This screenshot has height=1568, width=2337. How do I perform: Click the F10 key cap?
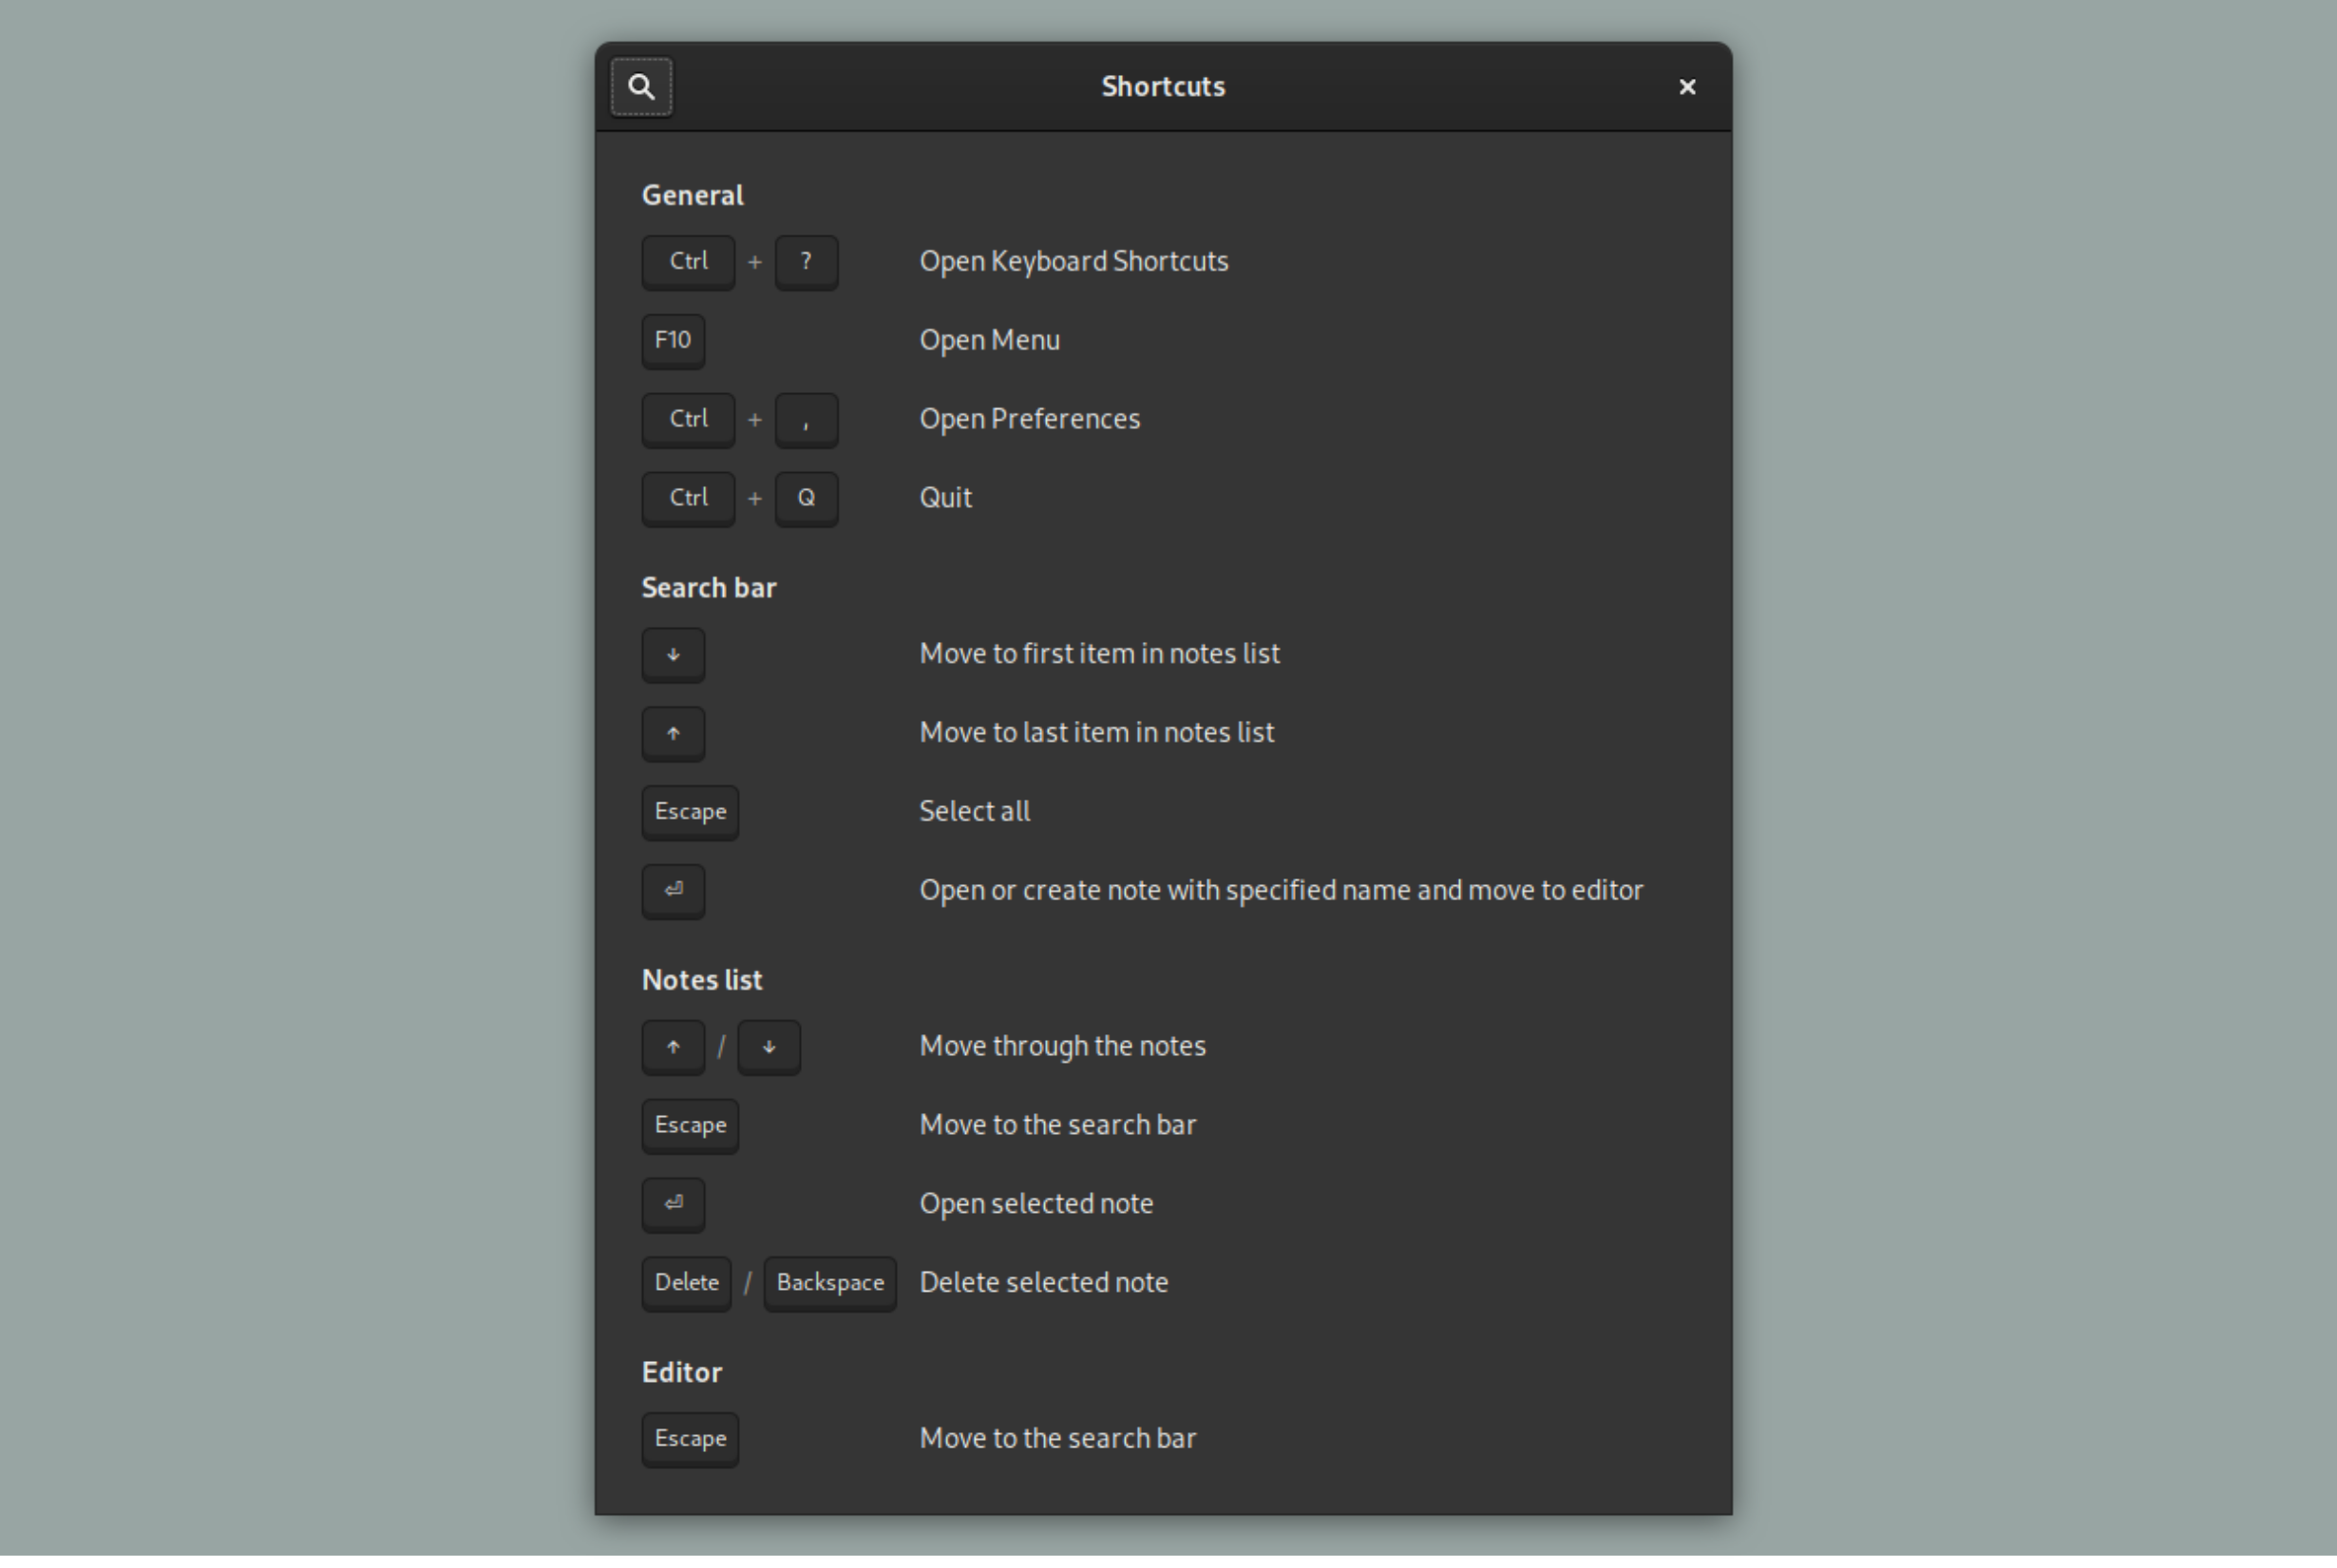click(673, 342)
